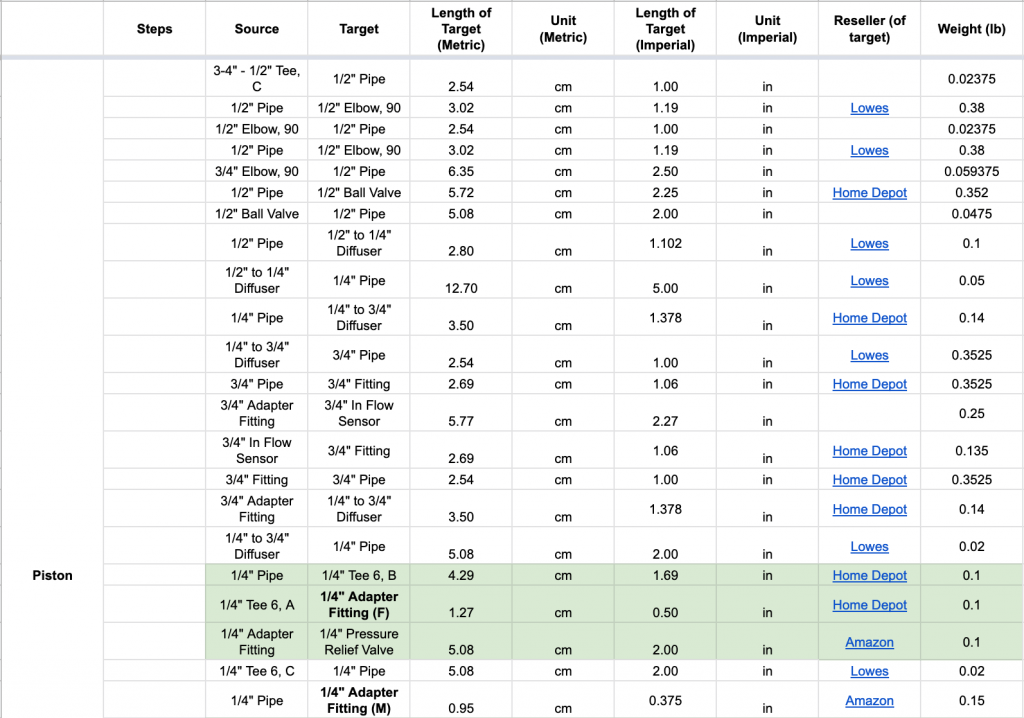Open Lowes link for 1/2" to 1/4" Diffuser row
Screen dimensions: 1024x718
coord(869,244)
